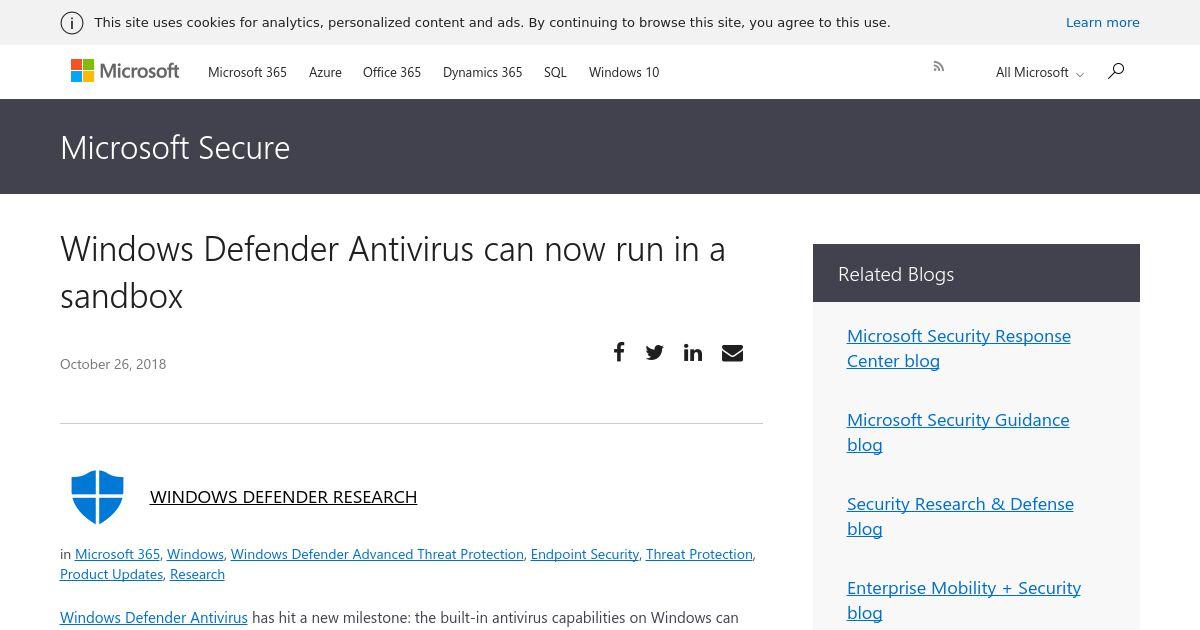Open the Windows Defender Research author link
Image resolution: width=1200 pixels, height=630 pixels.
pyautogui.click(x=283, y=497)
